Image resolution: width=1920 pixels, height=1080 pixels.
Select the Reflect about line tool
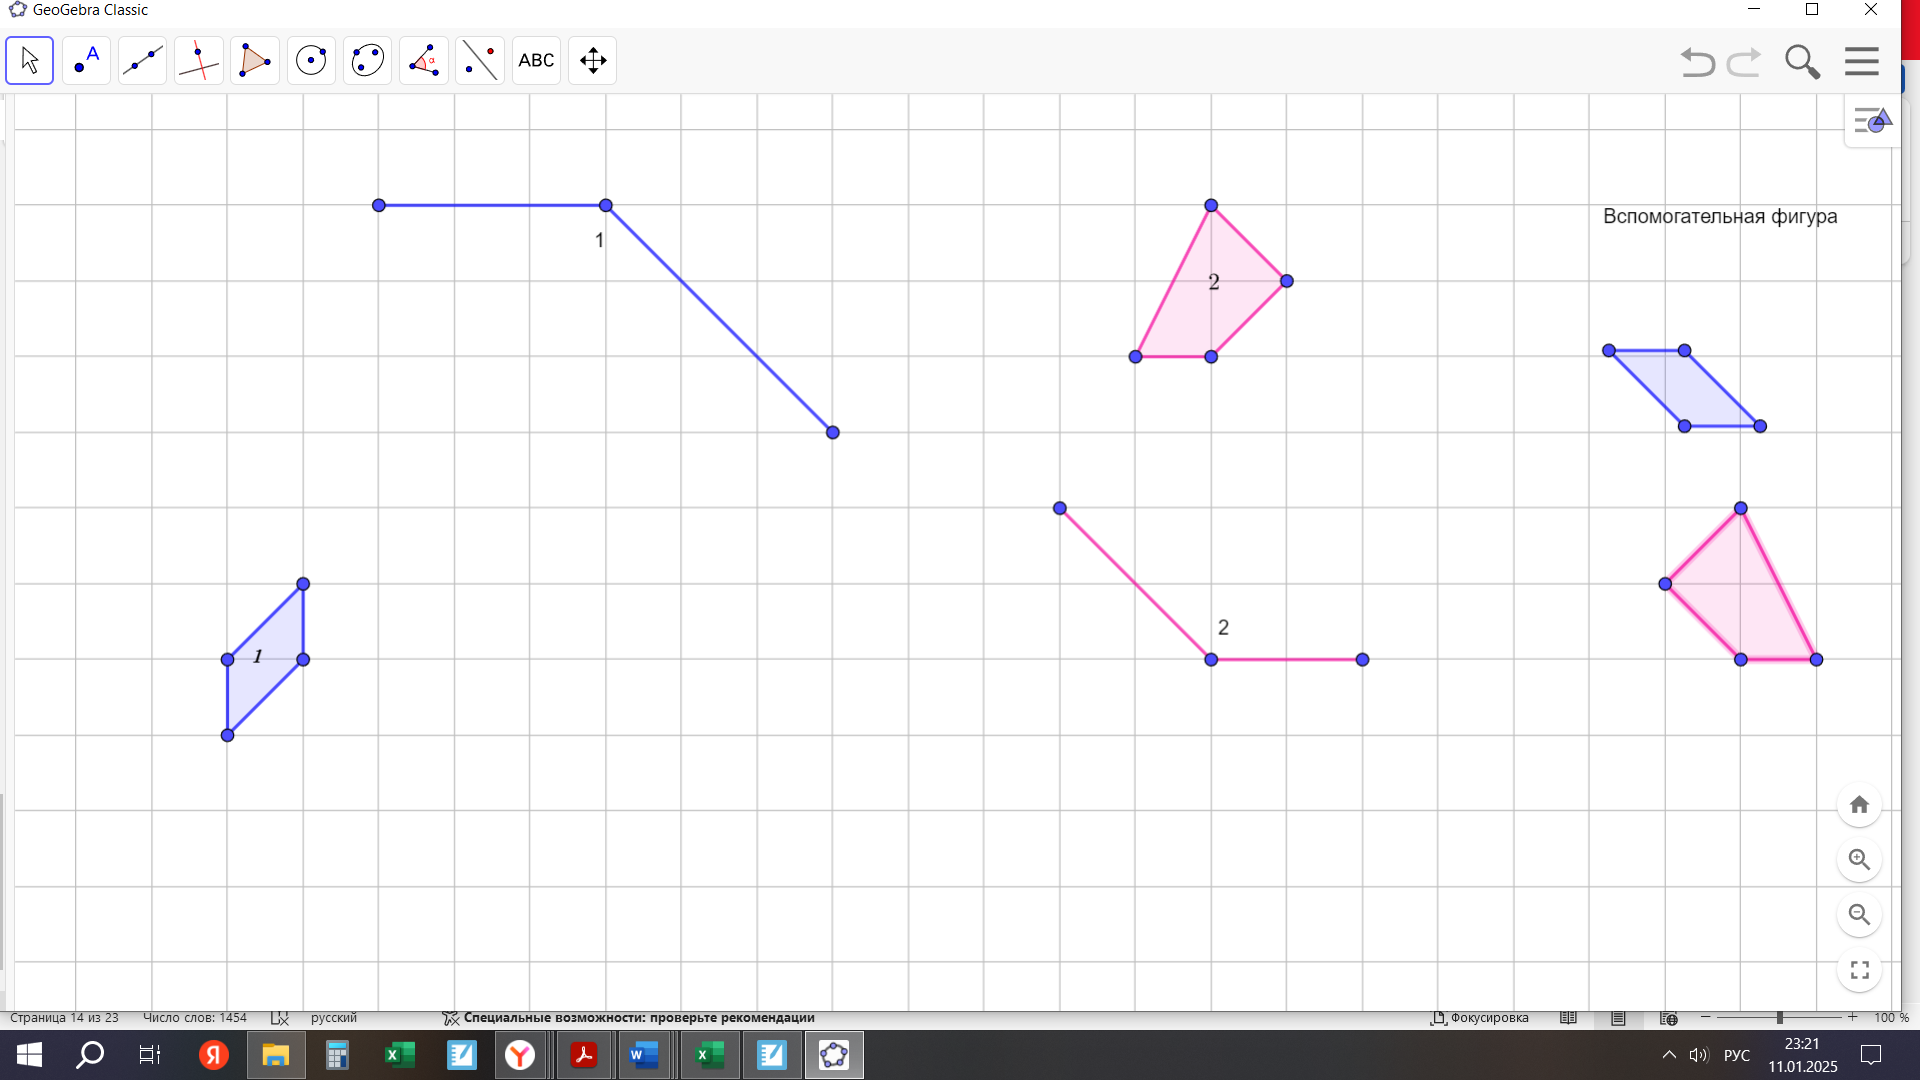coord(480,61)
